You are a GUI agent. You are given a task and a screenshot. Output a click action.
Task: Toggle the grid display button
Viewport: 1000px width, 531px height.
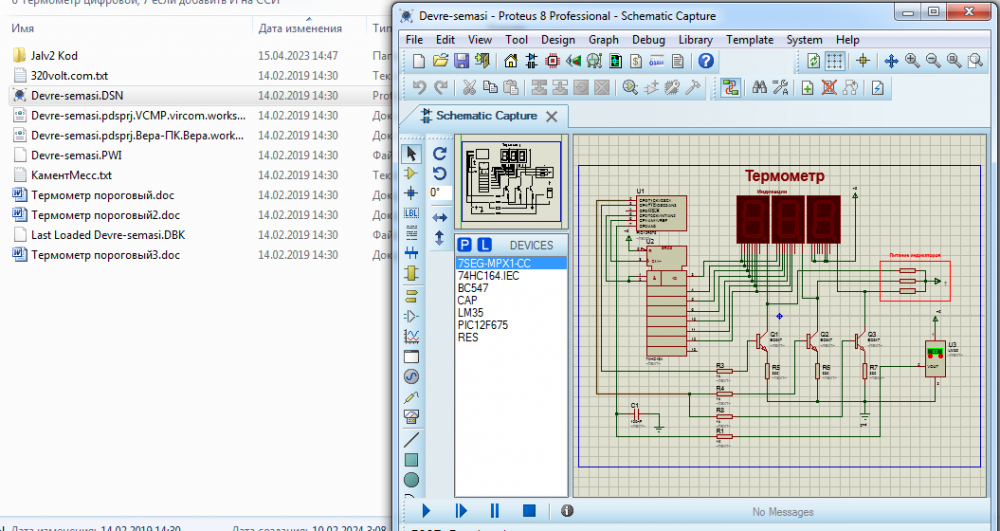pos(834,61)
